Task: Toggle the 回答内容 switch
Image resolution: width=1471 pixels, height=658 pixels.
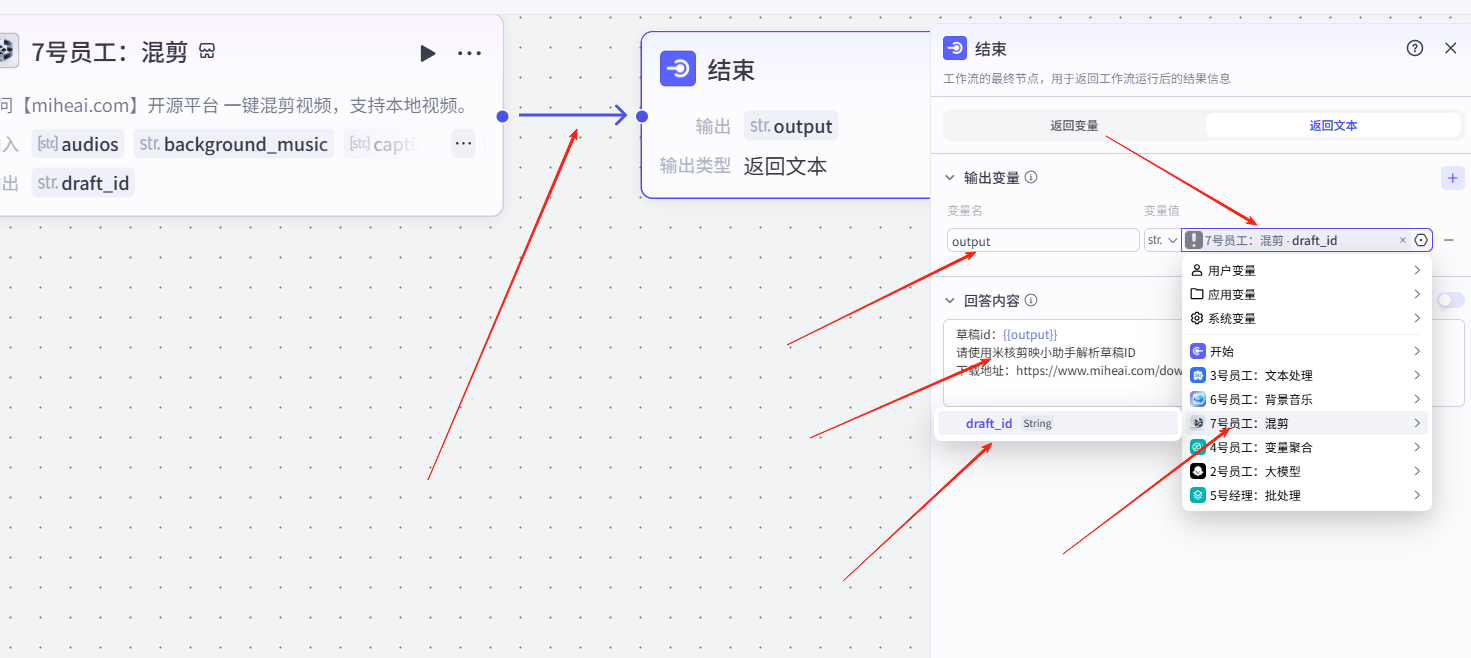Action: [1449, 300]
